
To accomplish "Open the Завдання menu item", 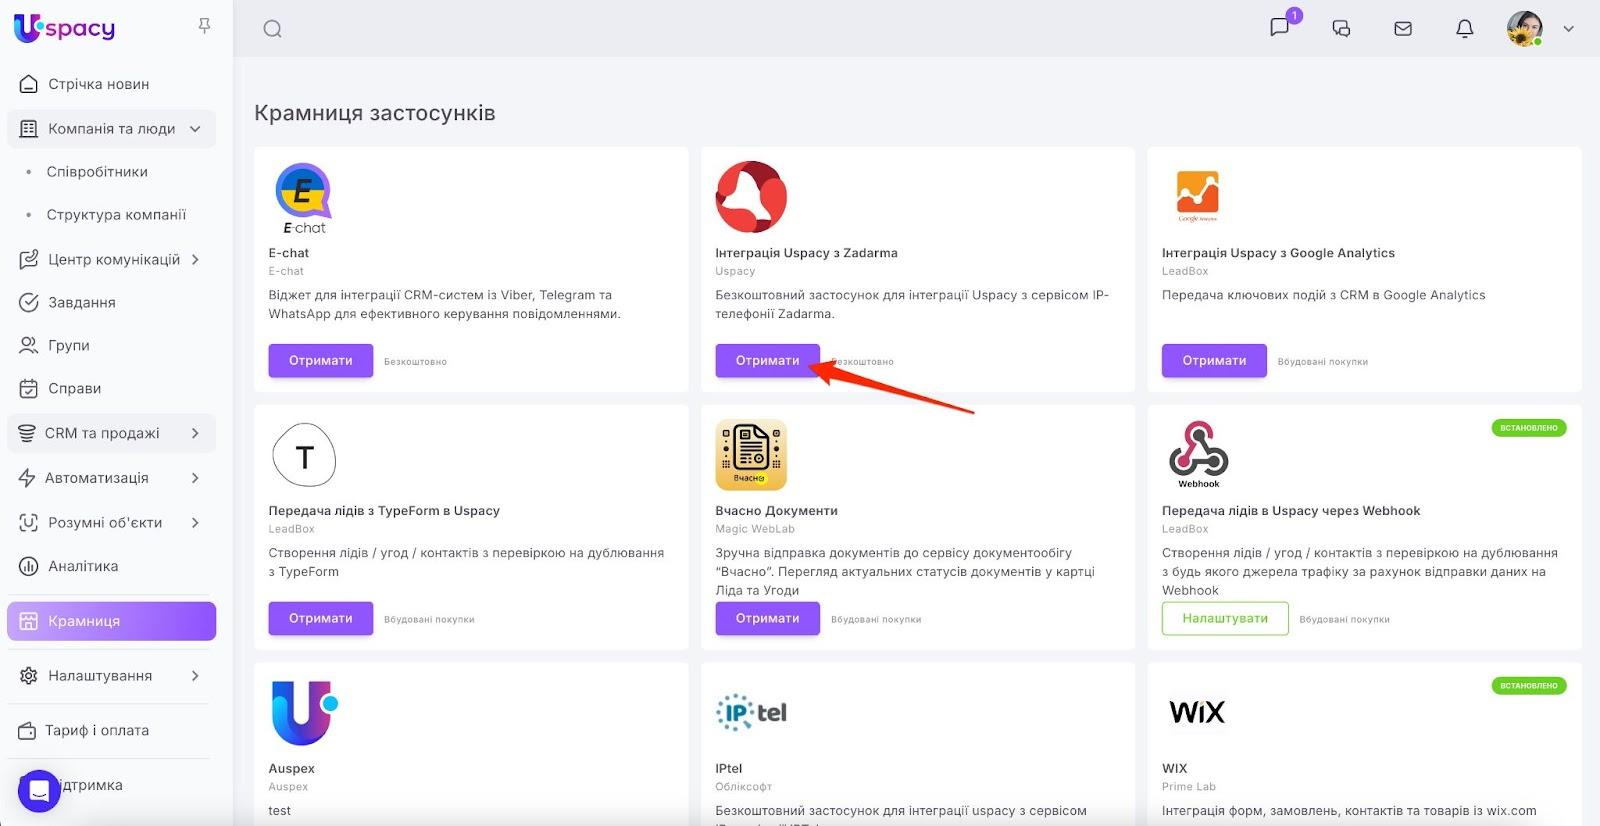I will click(81, 302).
